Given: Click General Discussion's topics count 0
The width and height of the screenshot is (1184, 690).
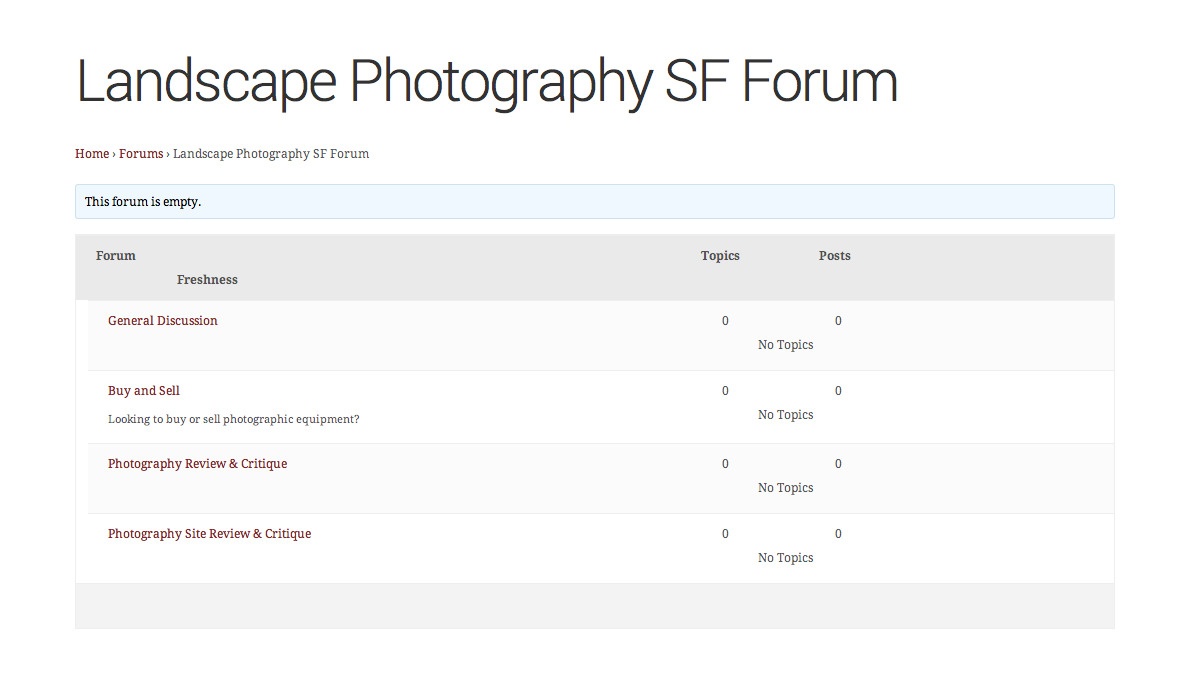Looking at the screenshot, I should click(x=725, y=321).
